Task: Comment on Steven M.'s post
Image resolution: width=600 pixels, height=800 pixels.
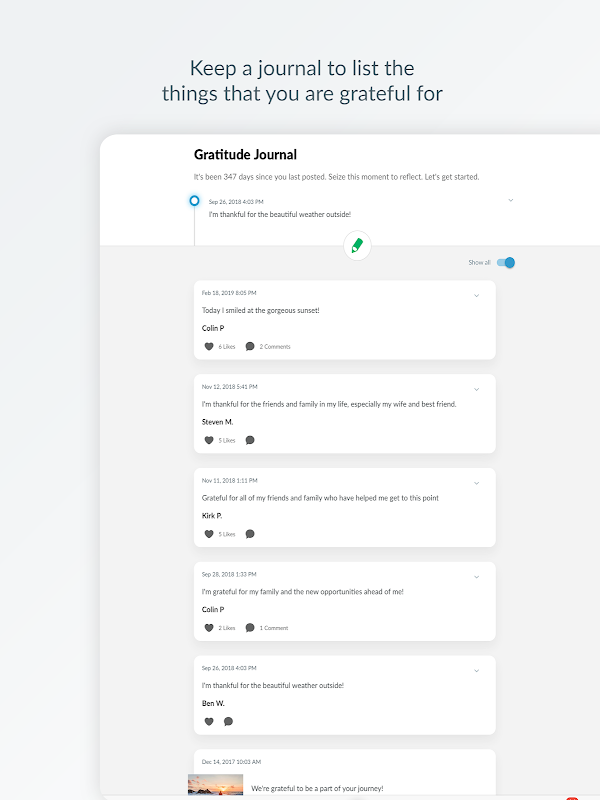Action: coord(250,440)
